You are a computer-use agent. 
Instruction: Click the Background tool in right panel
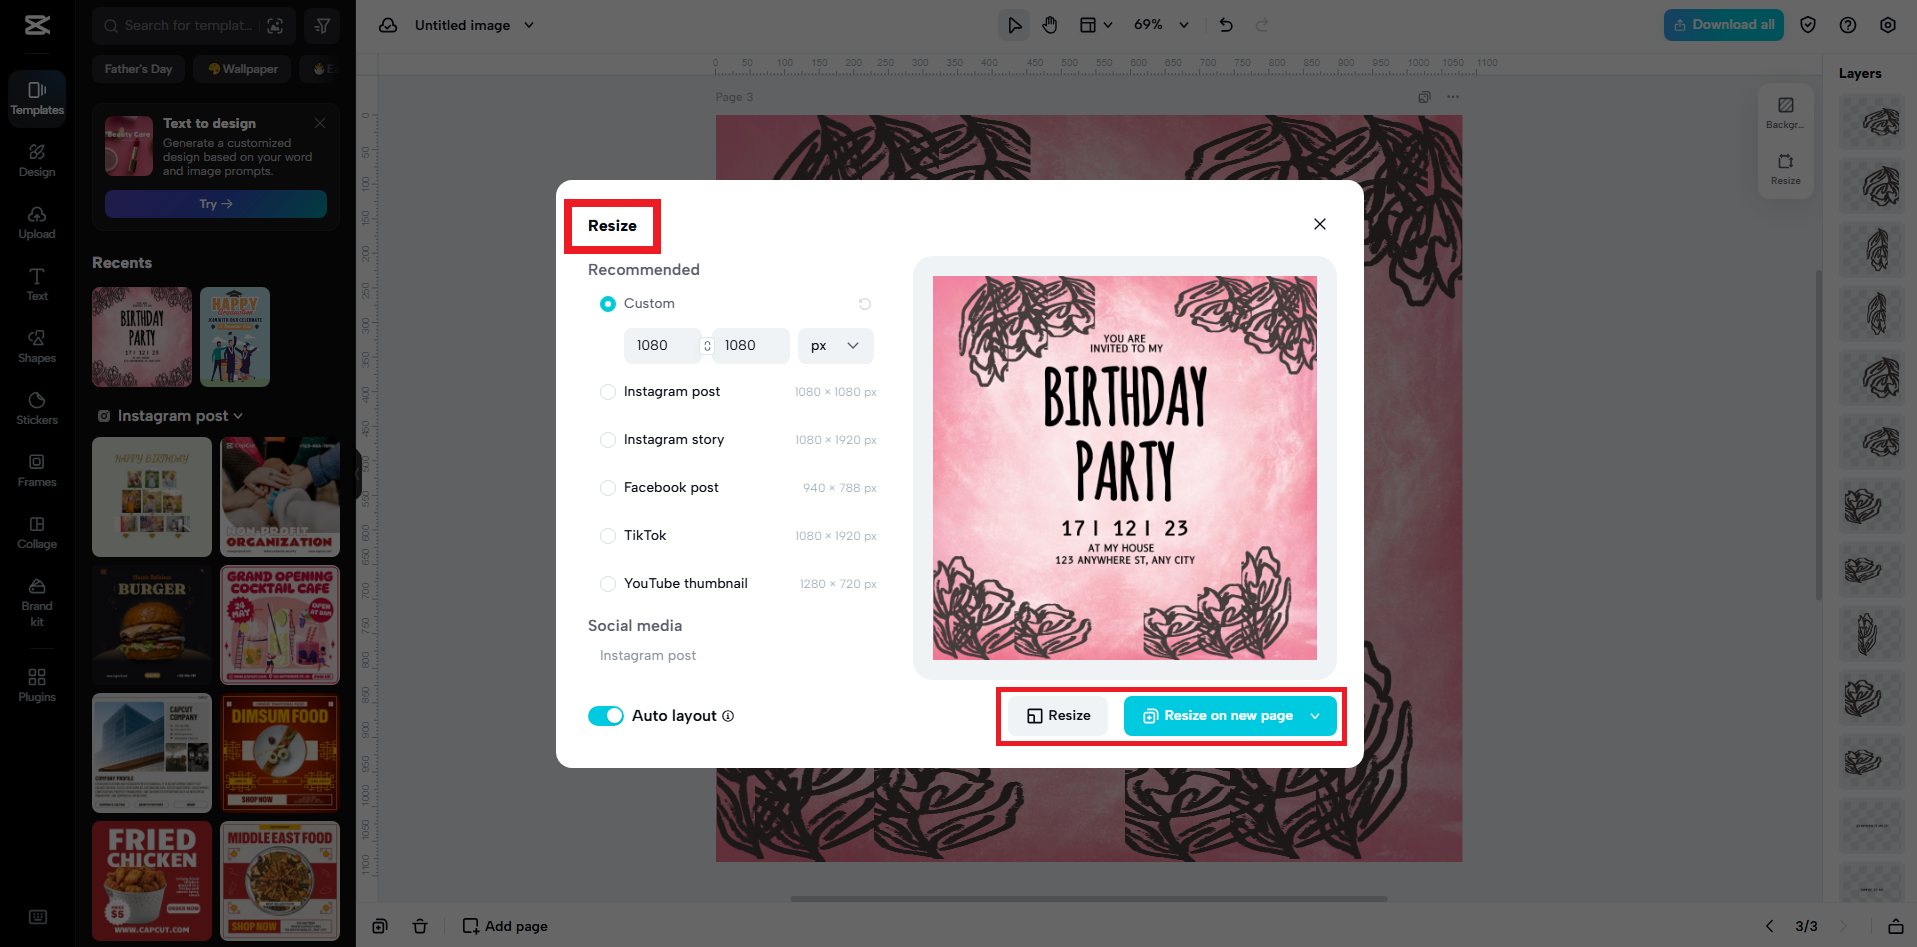pos(1786,112)
